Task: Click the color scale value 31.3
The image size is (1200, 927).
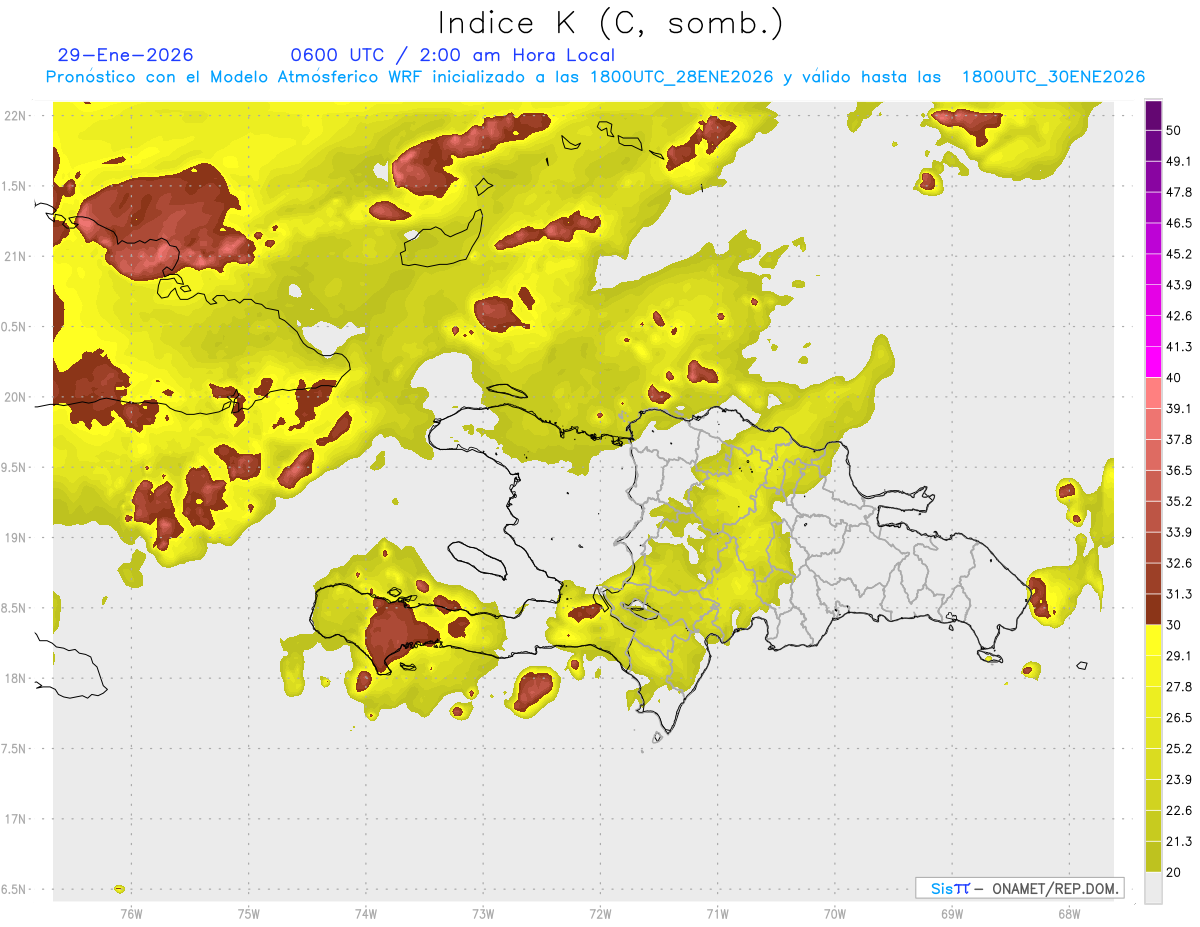Action: point(1179,594)
